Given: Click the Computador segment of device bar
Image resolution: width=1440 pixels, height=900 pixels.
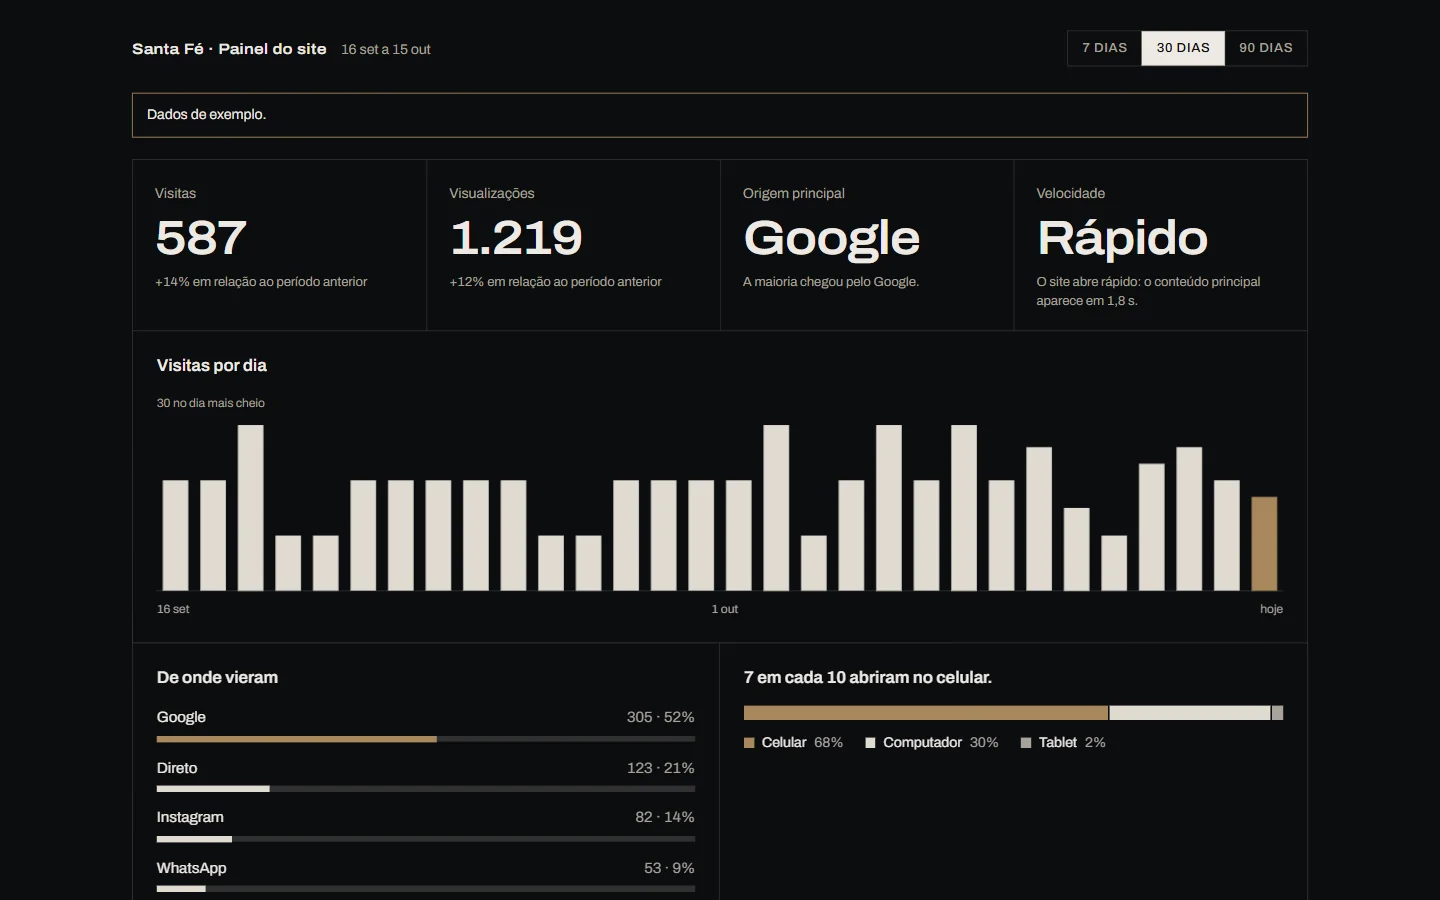Looking at the screenshot, I should tap(1190, 713).
